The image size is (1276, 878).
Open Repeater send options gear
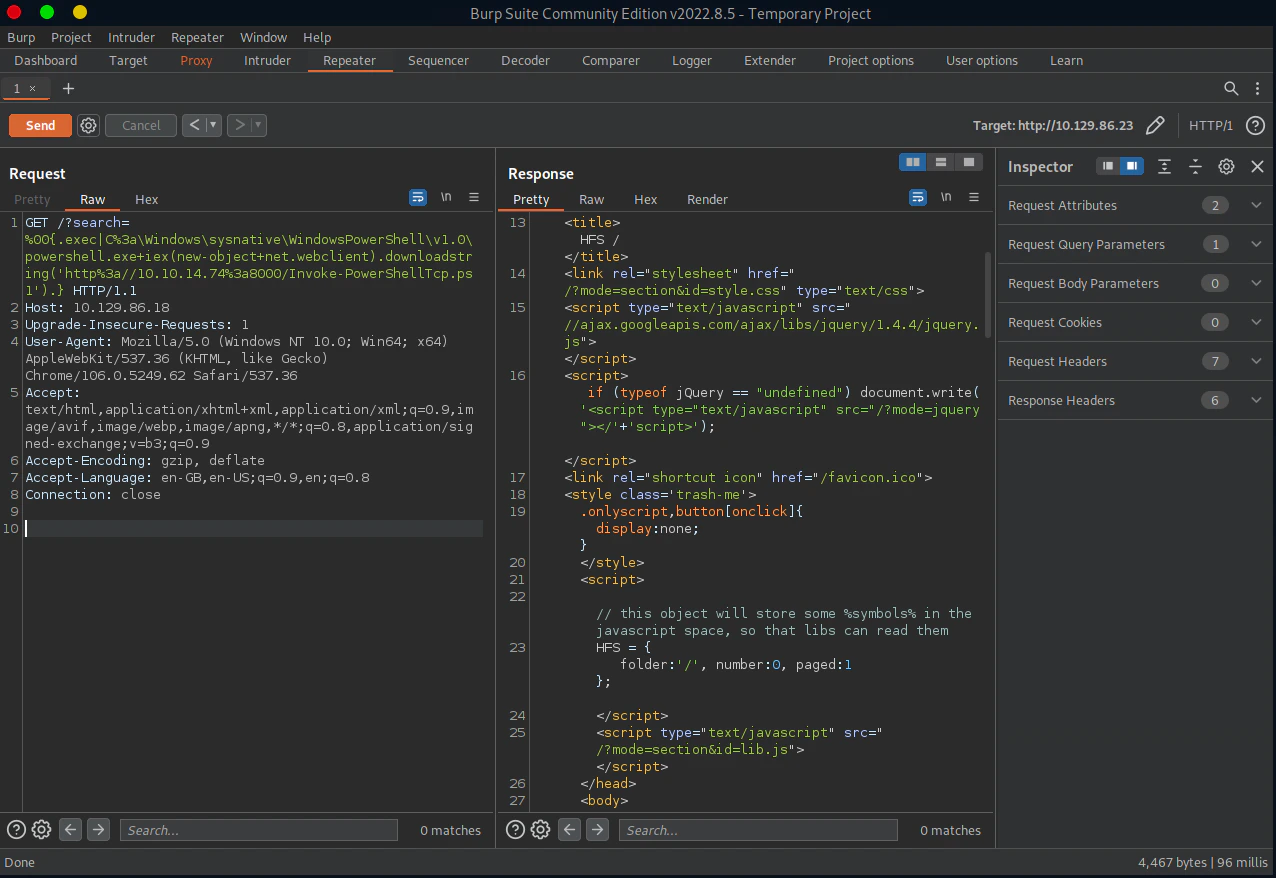click(x=89, y=125)
